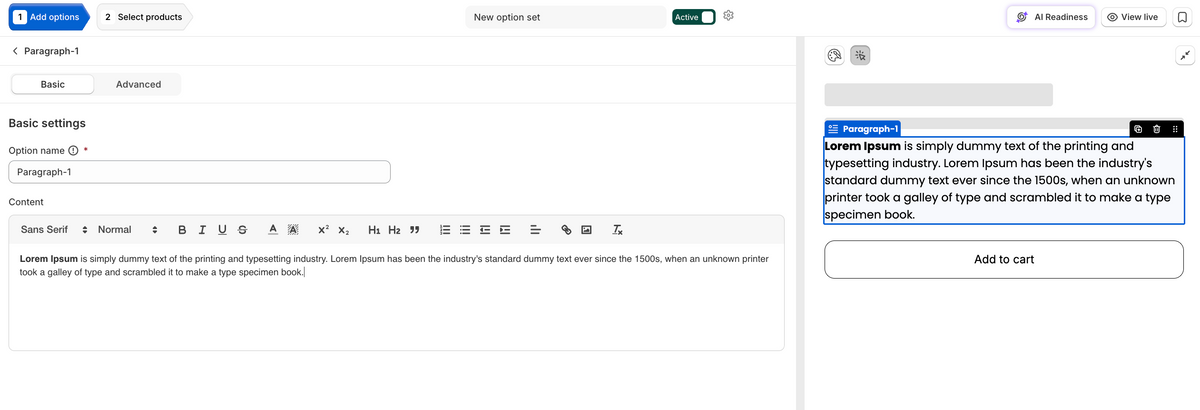Click the Add to cart button
Viewport: 1200px width, 410px height.
click(x=1004, y=259)
